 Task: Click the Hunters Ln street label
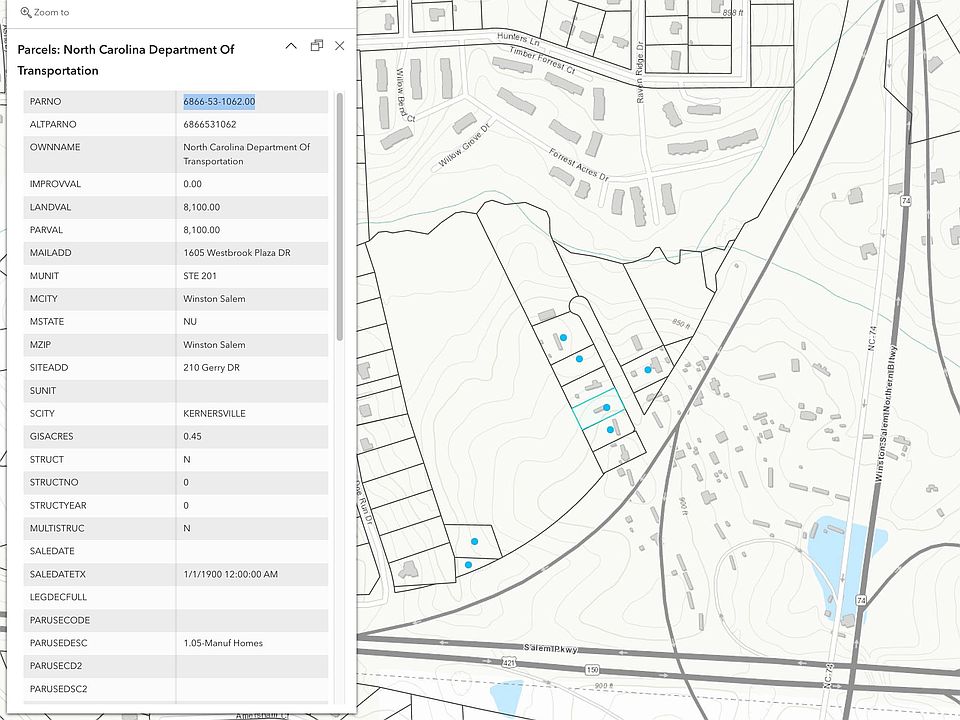point(518,40)
